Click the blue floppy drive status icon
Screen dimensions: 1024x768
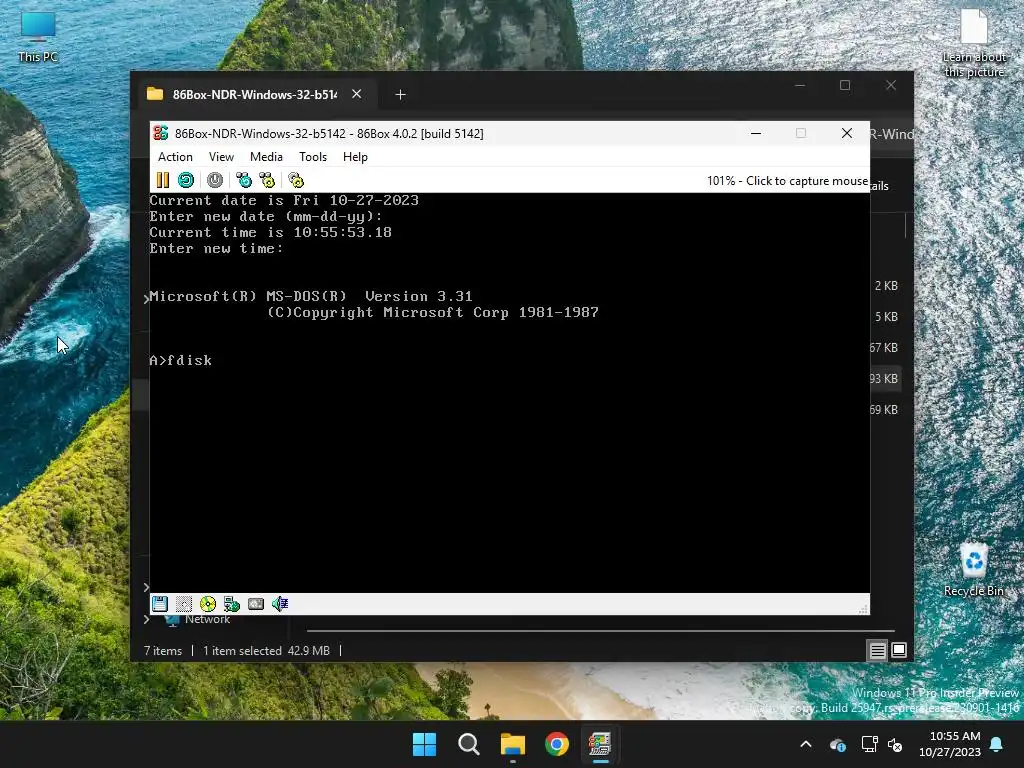(160, 604)
